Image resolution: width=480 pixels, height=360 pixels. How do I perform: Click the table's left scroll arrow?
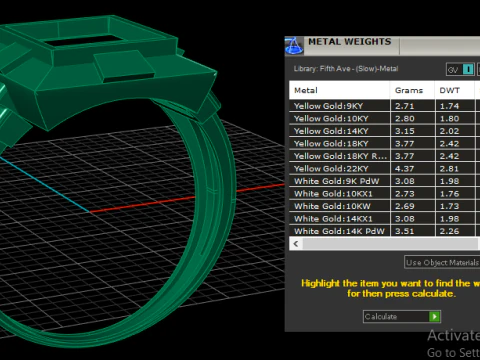[296, 244]
